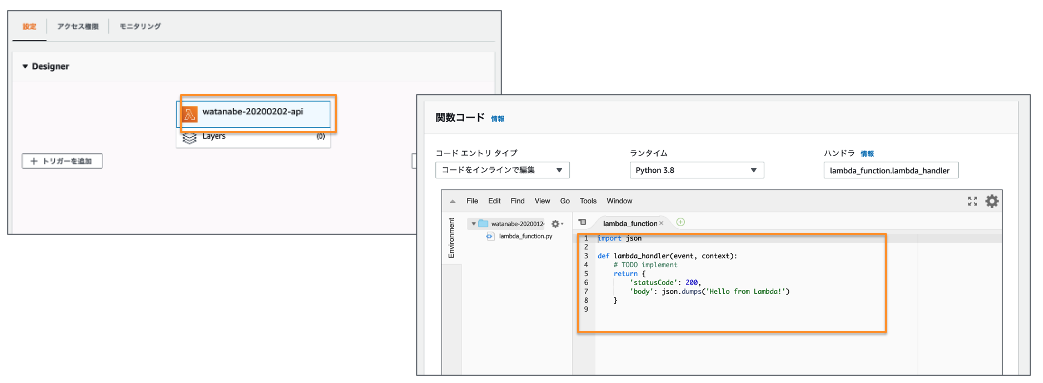The height and width of the screenshot is (383, 1043).
Task: Switch to the アクセス権限 tab
Action: (x=77, y=27)
